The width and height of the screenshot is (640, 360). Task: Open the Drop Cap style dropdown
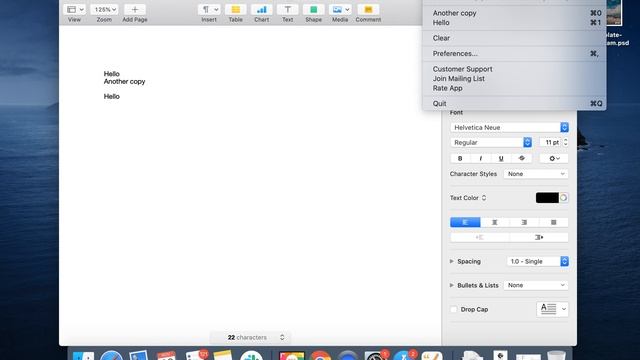pos(552,309)
